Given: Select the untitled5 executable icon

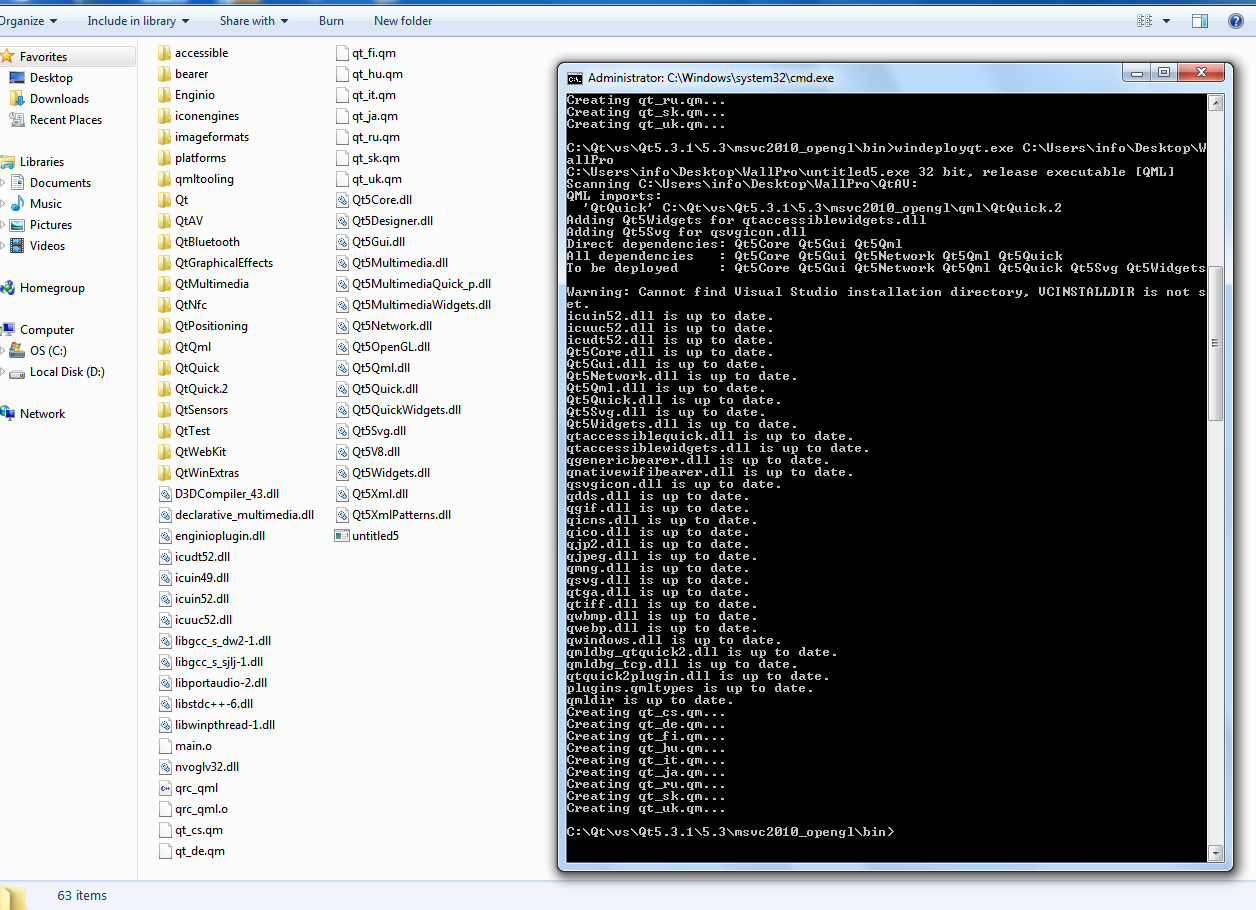Looking at the screenshot, I should [x=343, y=536].
